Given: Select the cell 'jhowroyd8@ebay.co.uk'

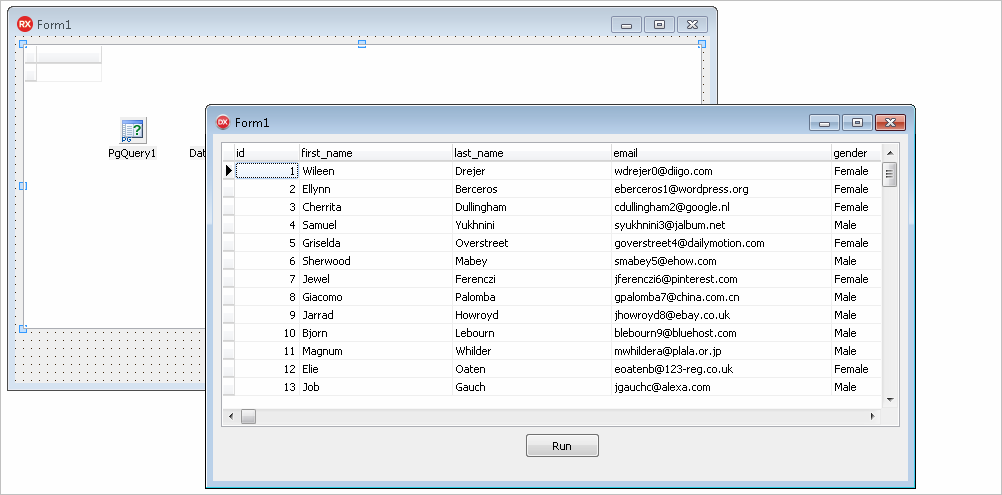Looking at the screenshot, I should coord(721,315).
